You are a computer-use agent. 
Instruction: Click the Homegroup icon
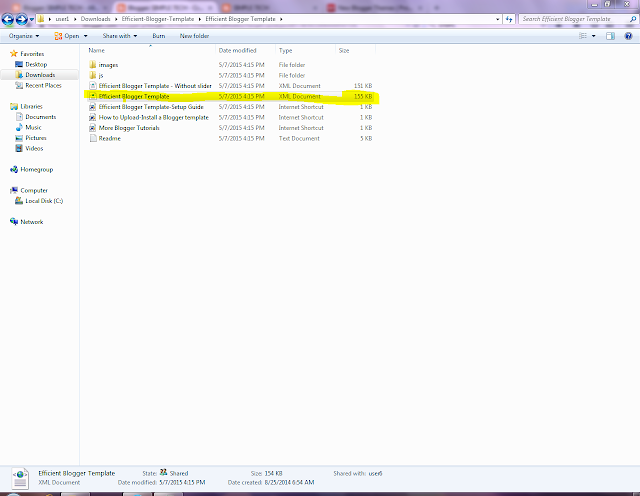(14, 169)
